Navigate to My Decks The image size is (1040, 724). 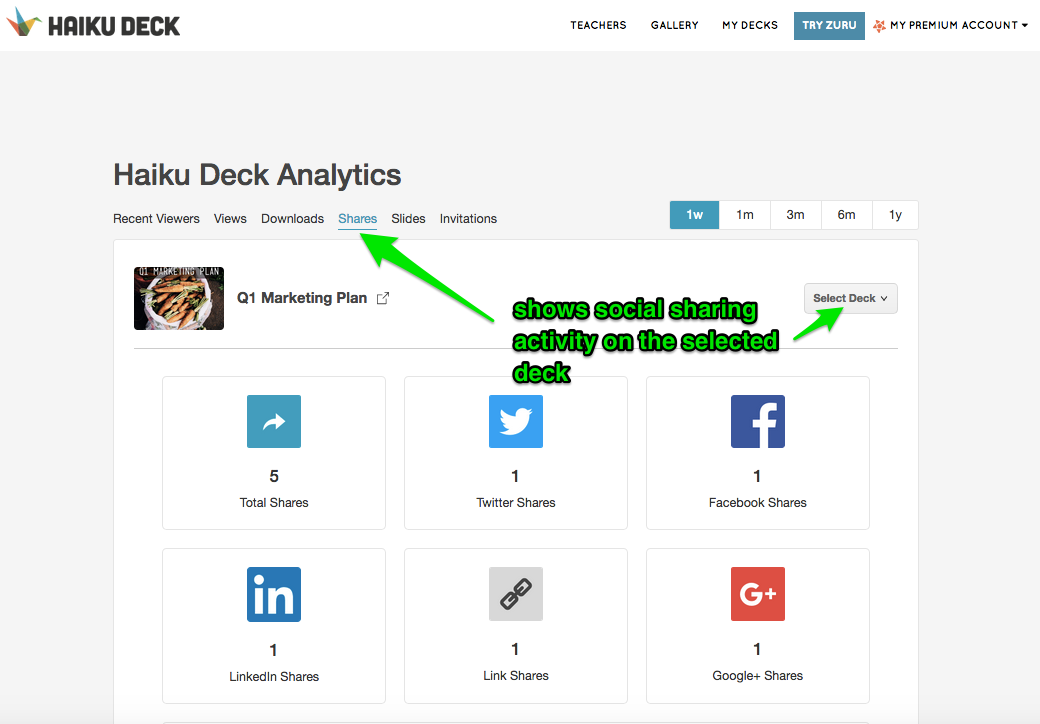coord(750,25)
